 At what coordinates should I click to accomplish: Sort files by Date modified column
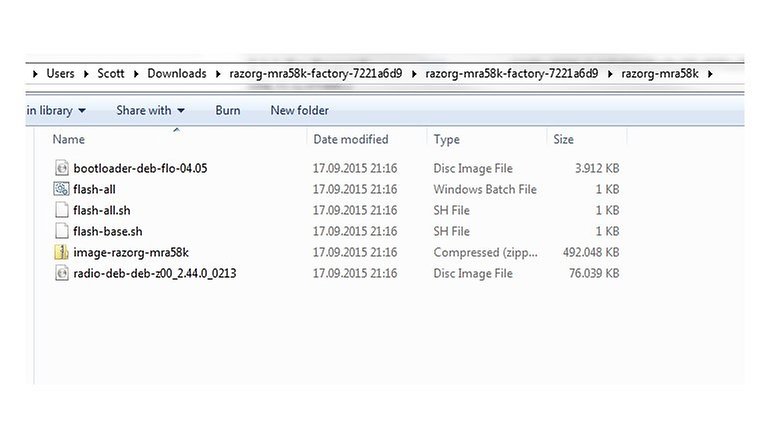coord(351,139)
